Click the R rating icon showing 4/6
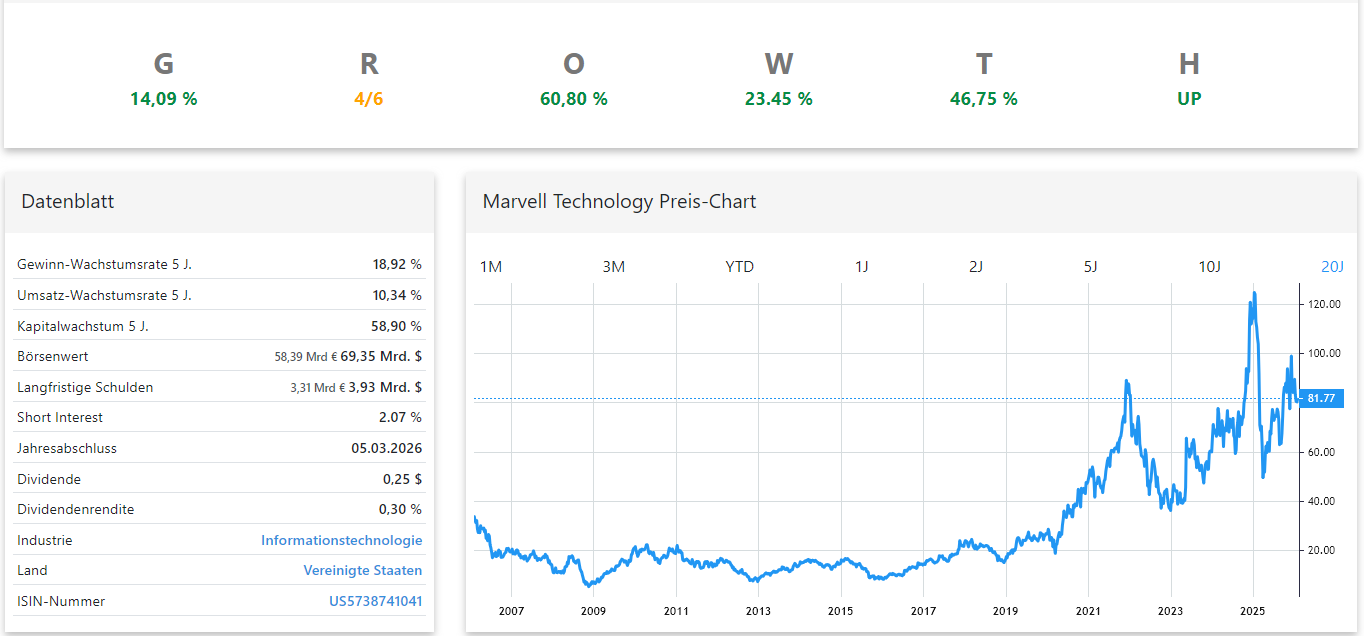 tap(368, 80)
